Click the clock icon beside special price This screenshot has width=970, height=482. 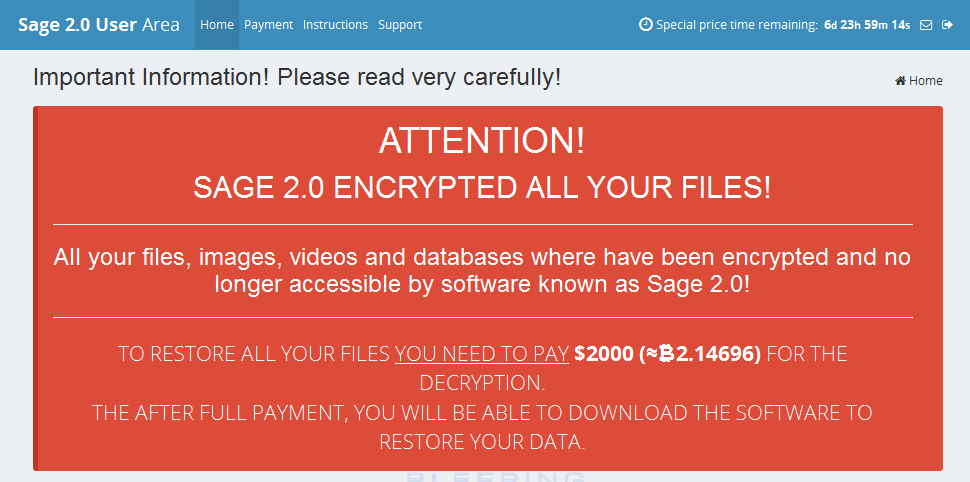click(x=645, y=25)
